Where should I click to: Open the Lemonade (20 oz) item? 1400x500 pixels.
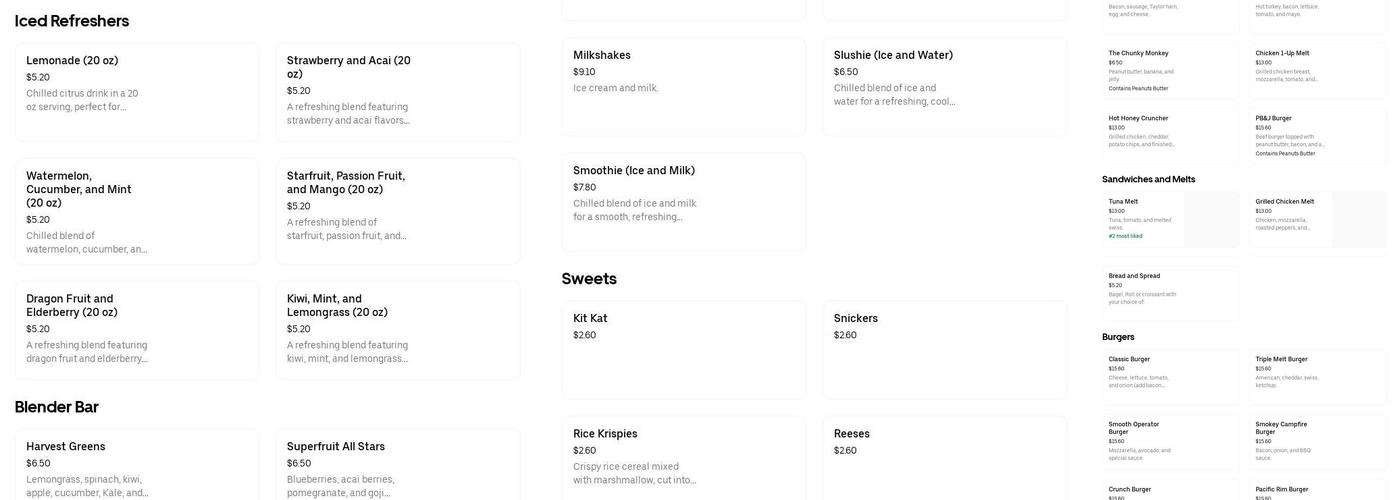tap(136, 91)
